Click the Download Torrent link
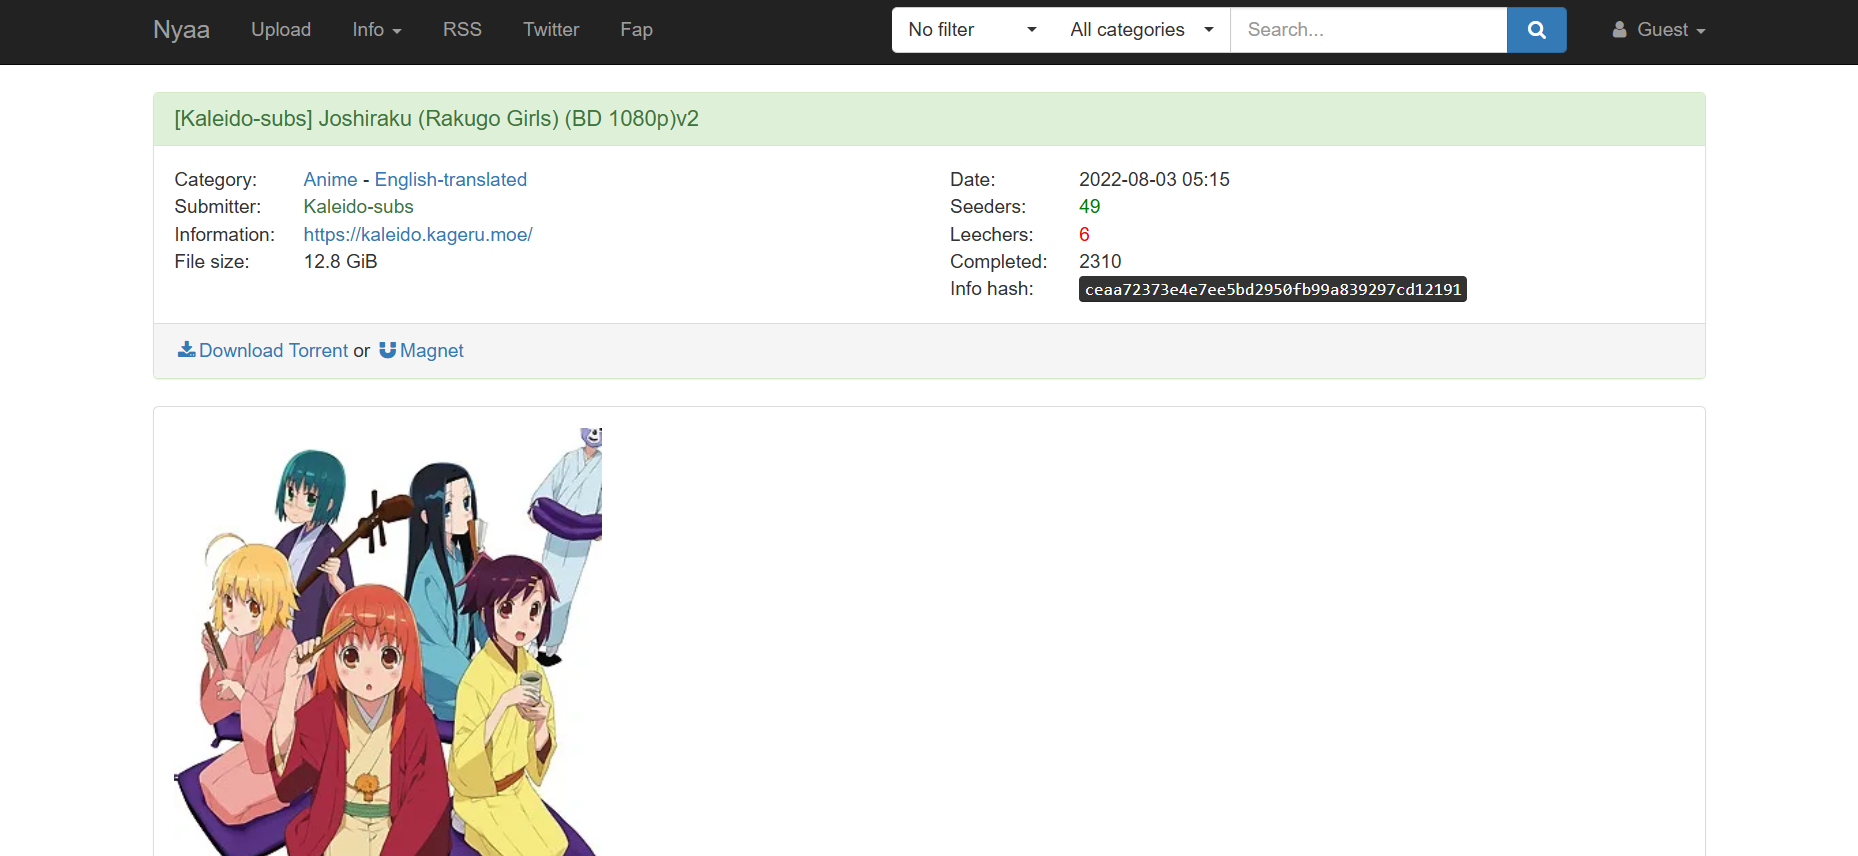 (273, 351)
